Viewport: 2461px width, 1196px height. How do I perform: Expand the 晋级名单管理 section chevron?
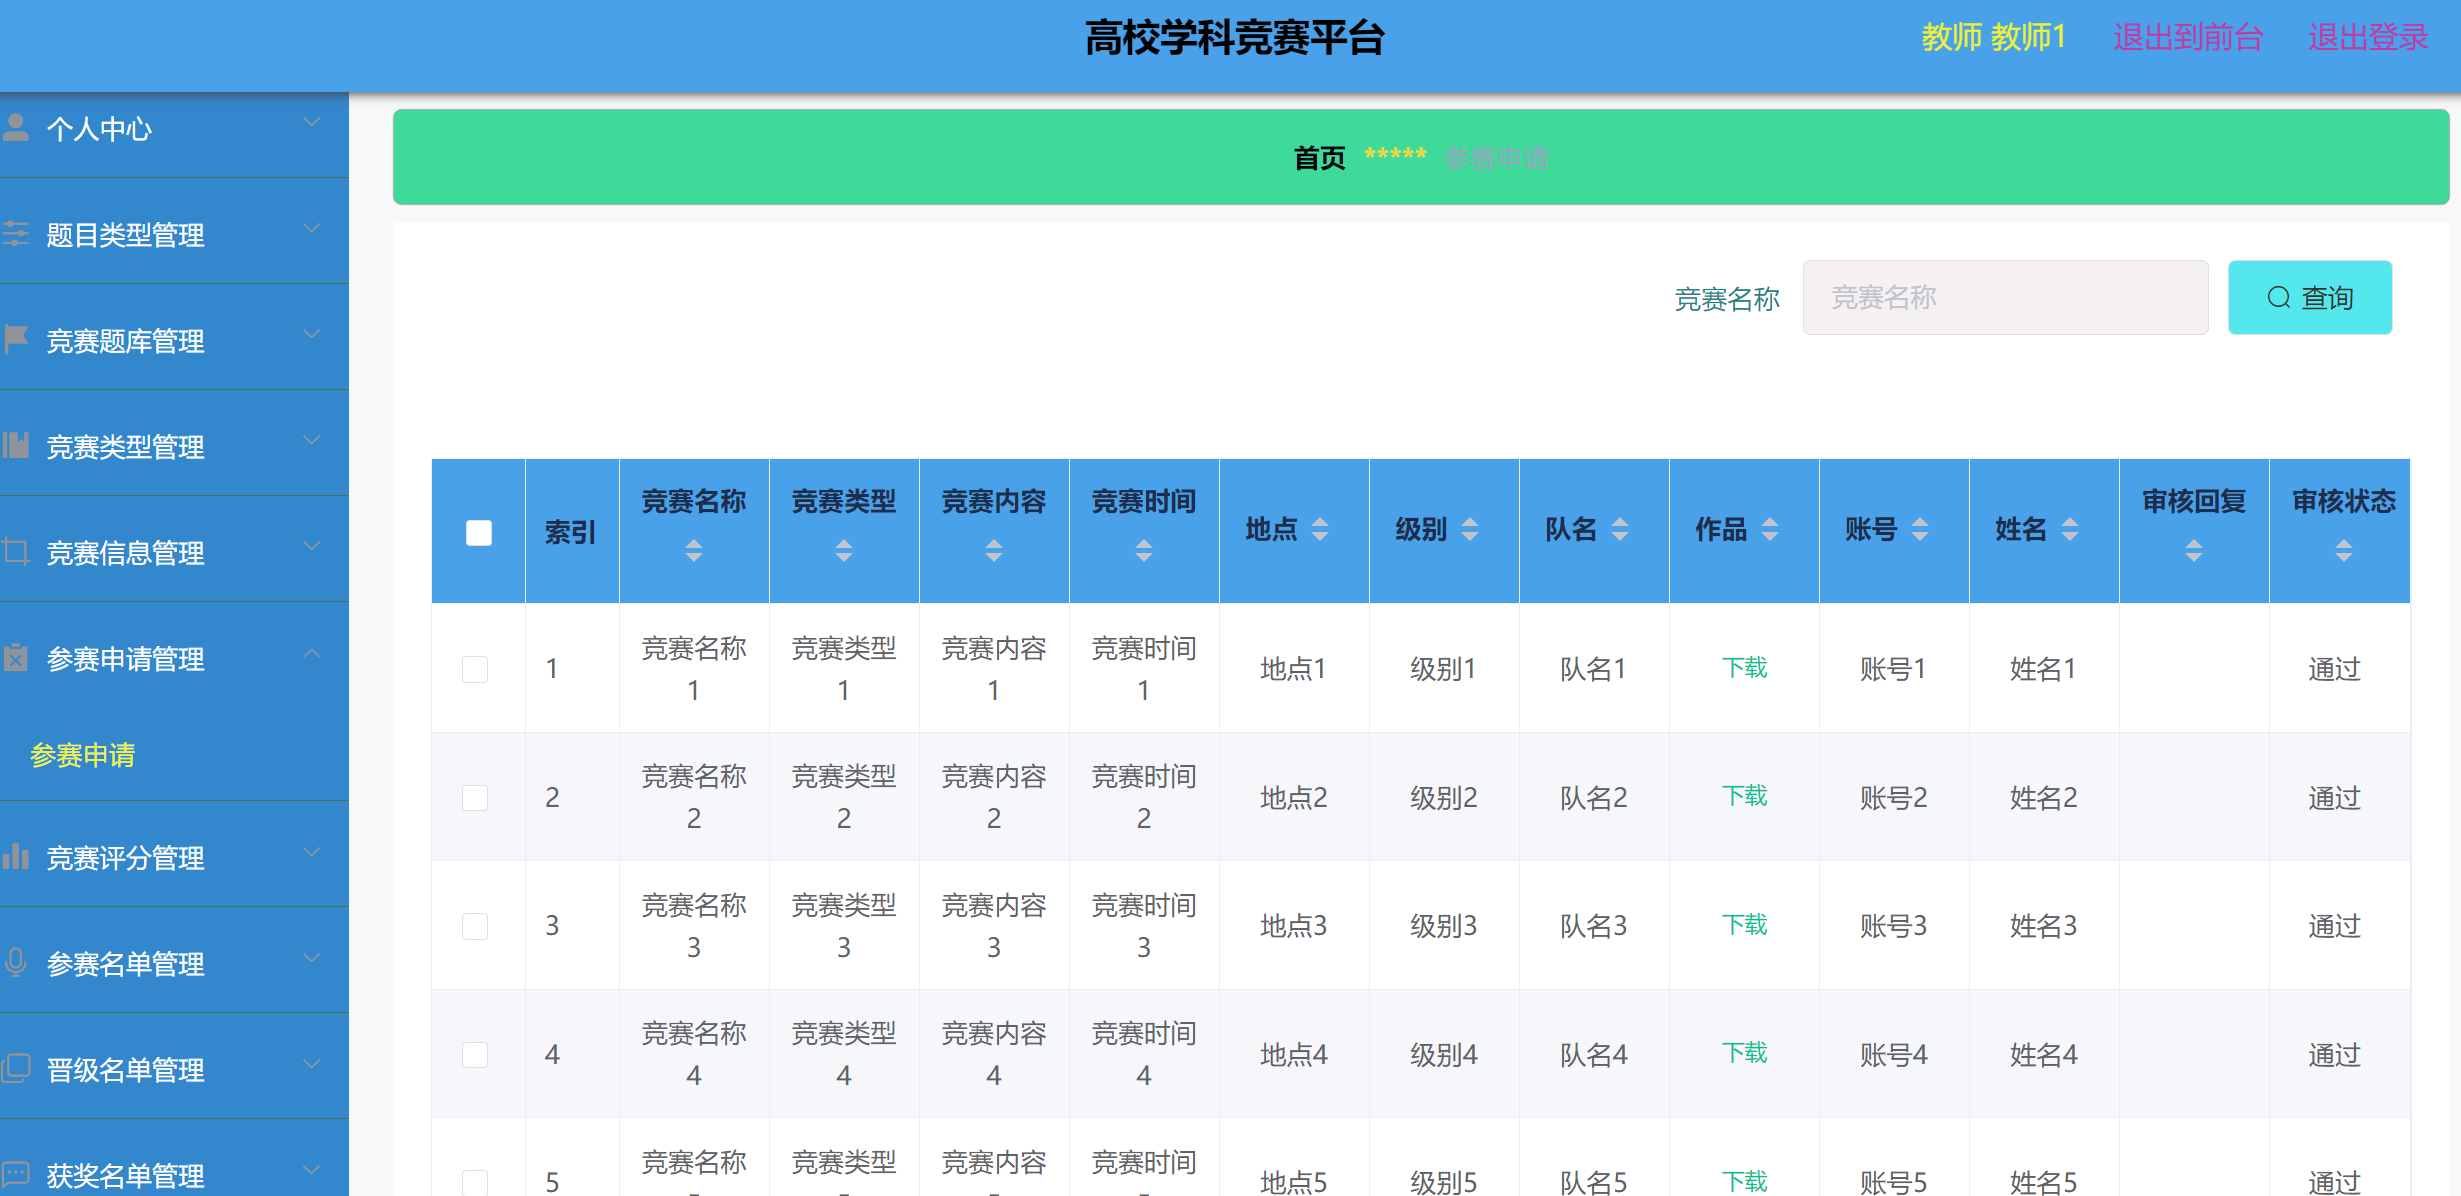coord(311,1064)
